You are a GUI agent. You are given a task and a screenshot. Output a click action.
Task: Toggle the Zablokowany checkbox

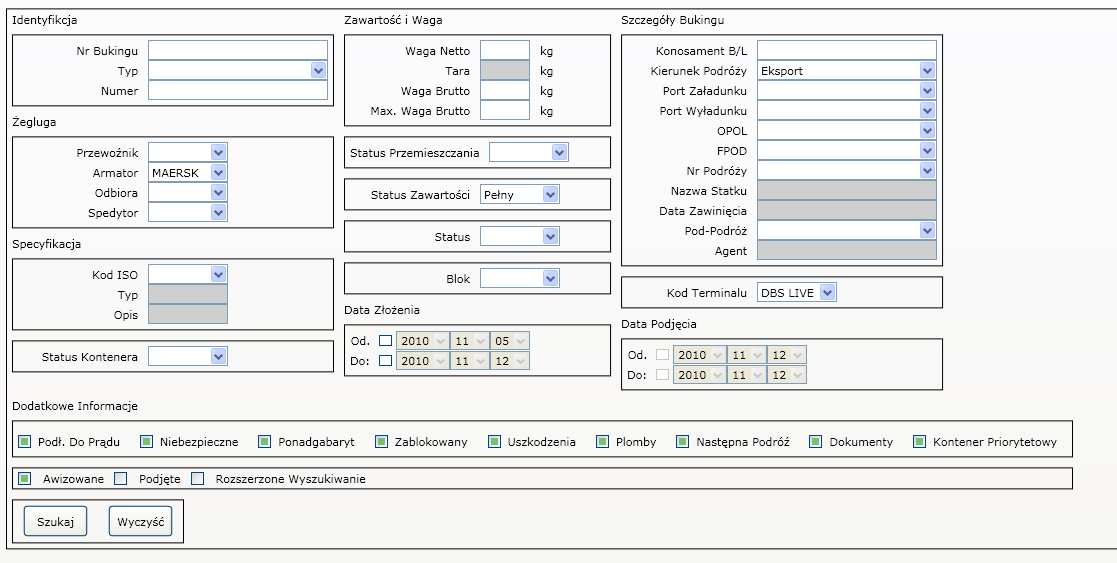pyautogui.click(x=381, y=442)
